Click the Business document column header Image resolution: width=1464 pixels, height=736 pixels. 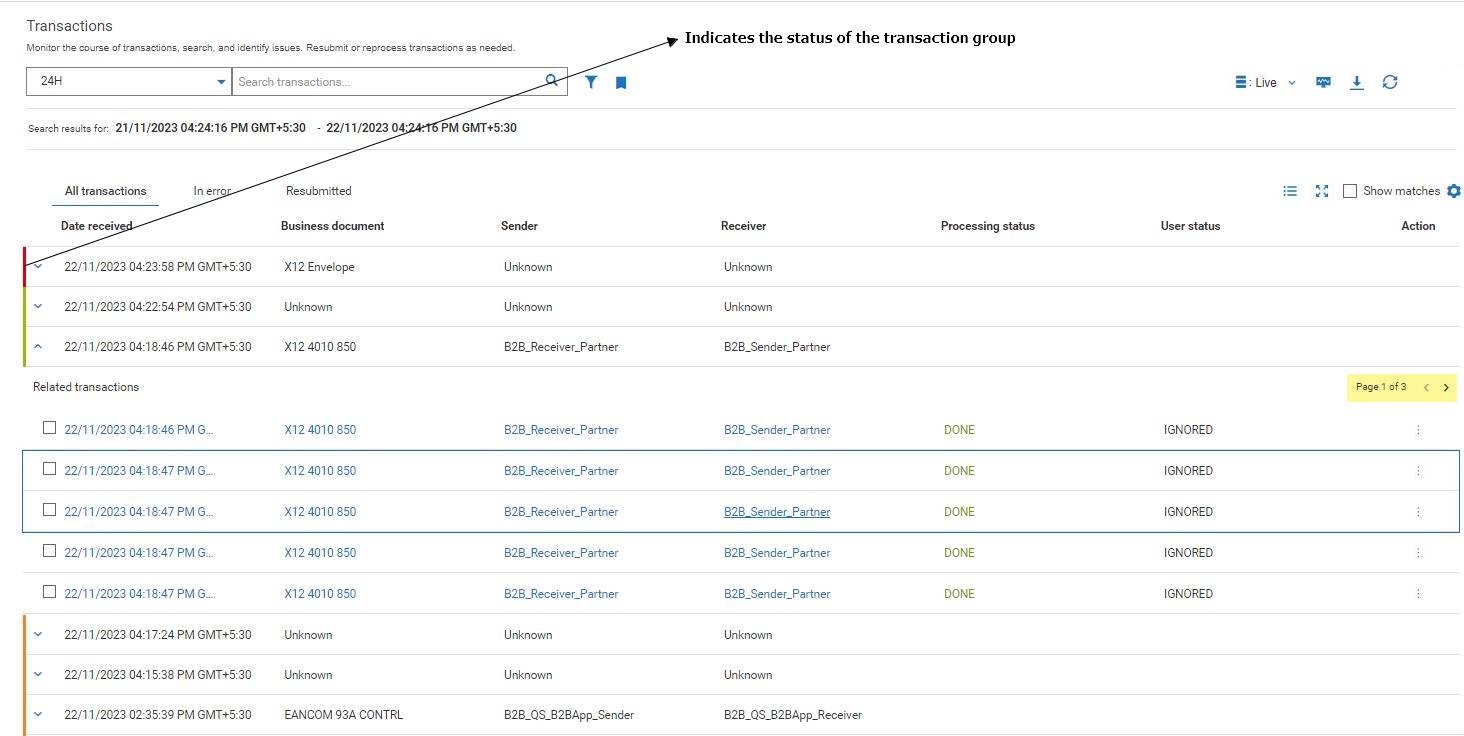332,226
